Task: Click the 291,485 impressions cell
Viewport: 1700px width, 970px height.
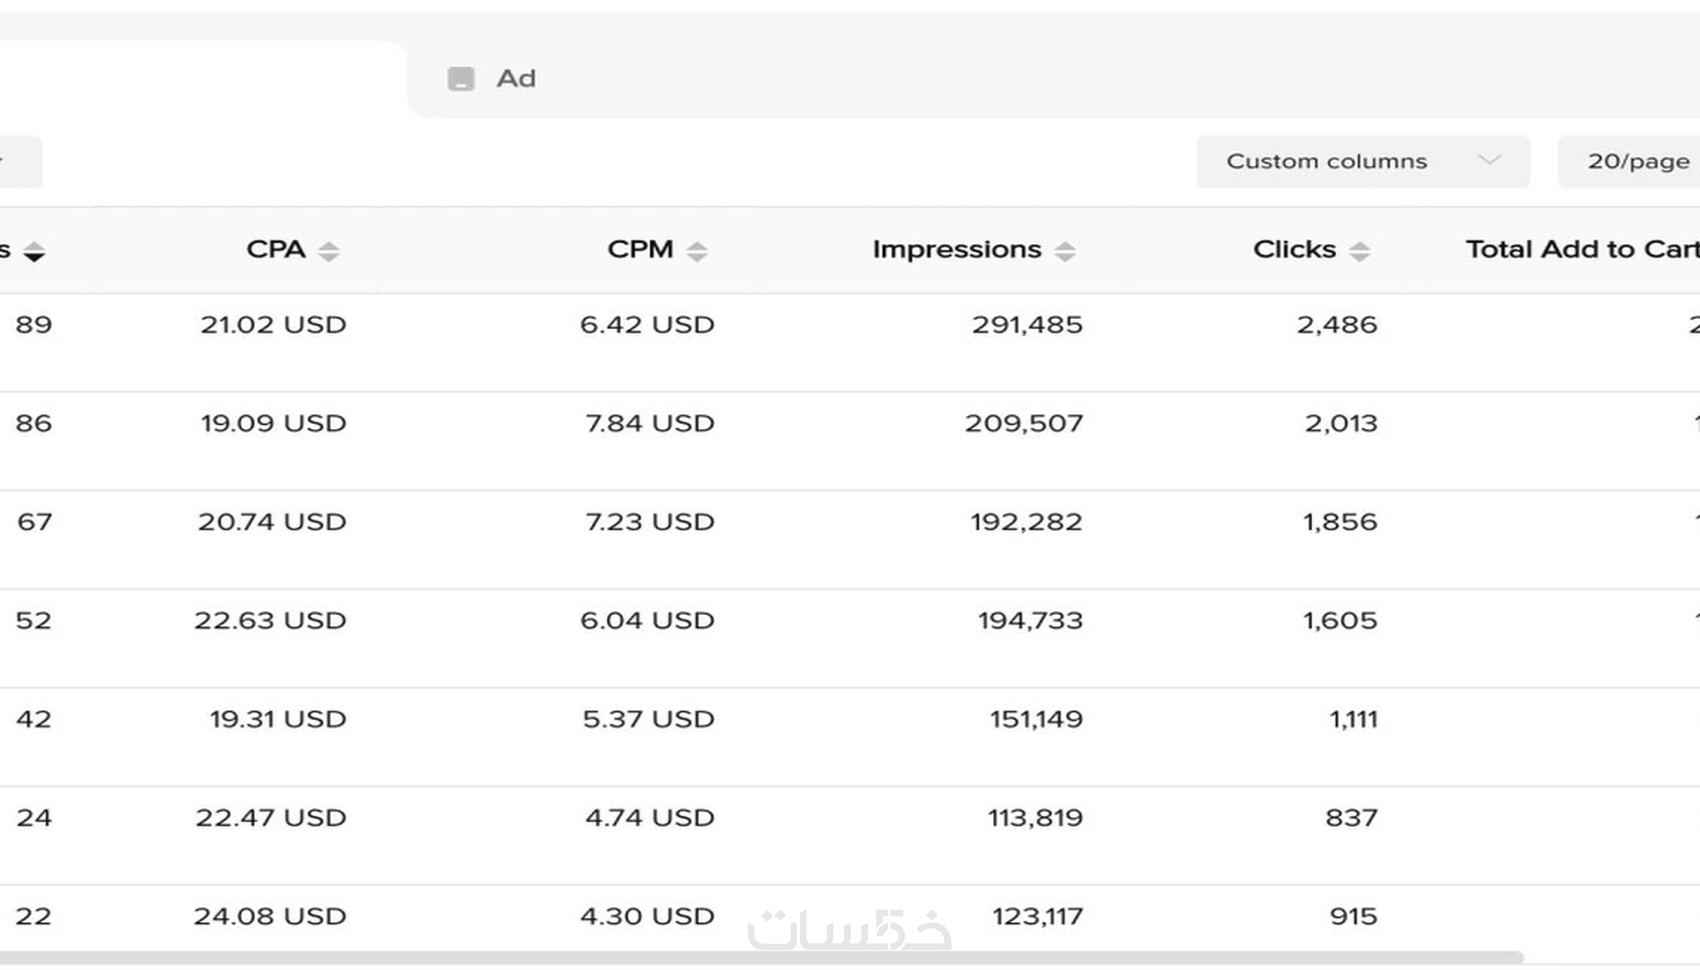Action: pos(1027,325)
